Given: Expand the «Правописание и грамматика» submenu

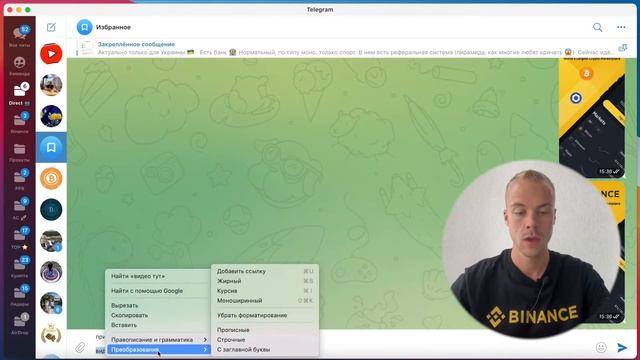Looking at the screenshot, I should pyautogui.click(x=159, y=340).
